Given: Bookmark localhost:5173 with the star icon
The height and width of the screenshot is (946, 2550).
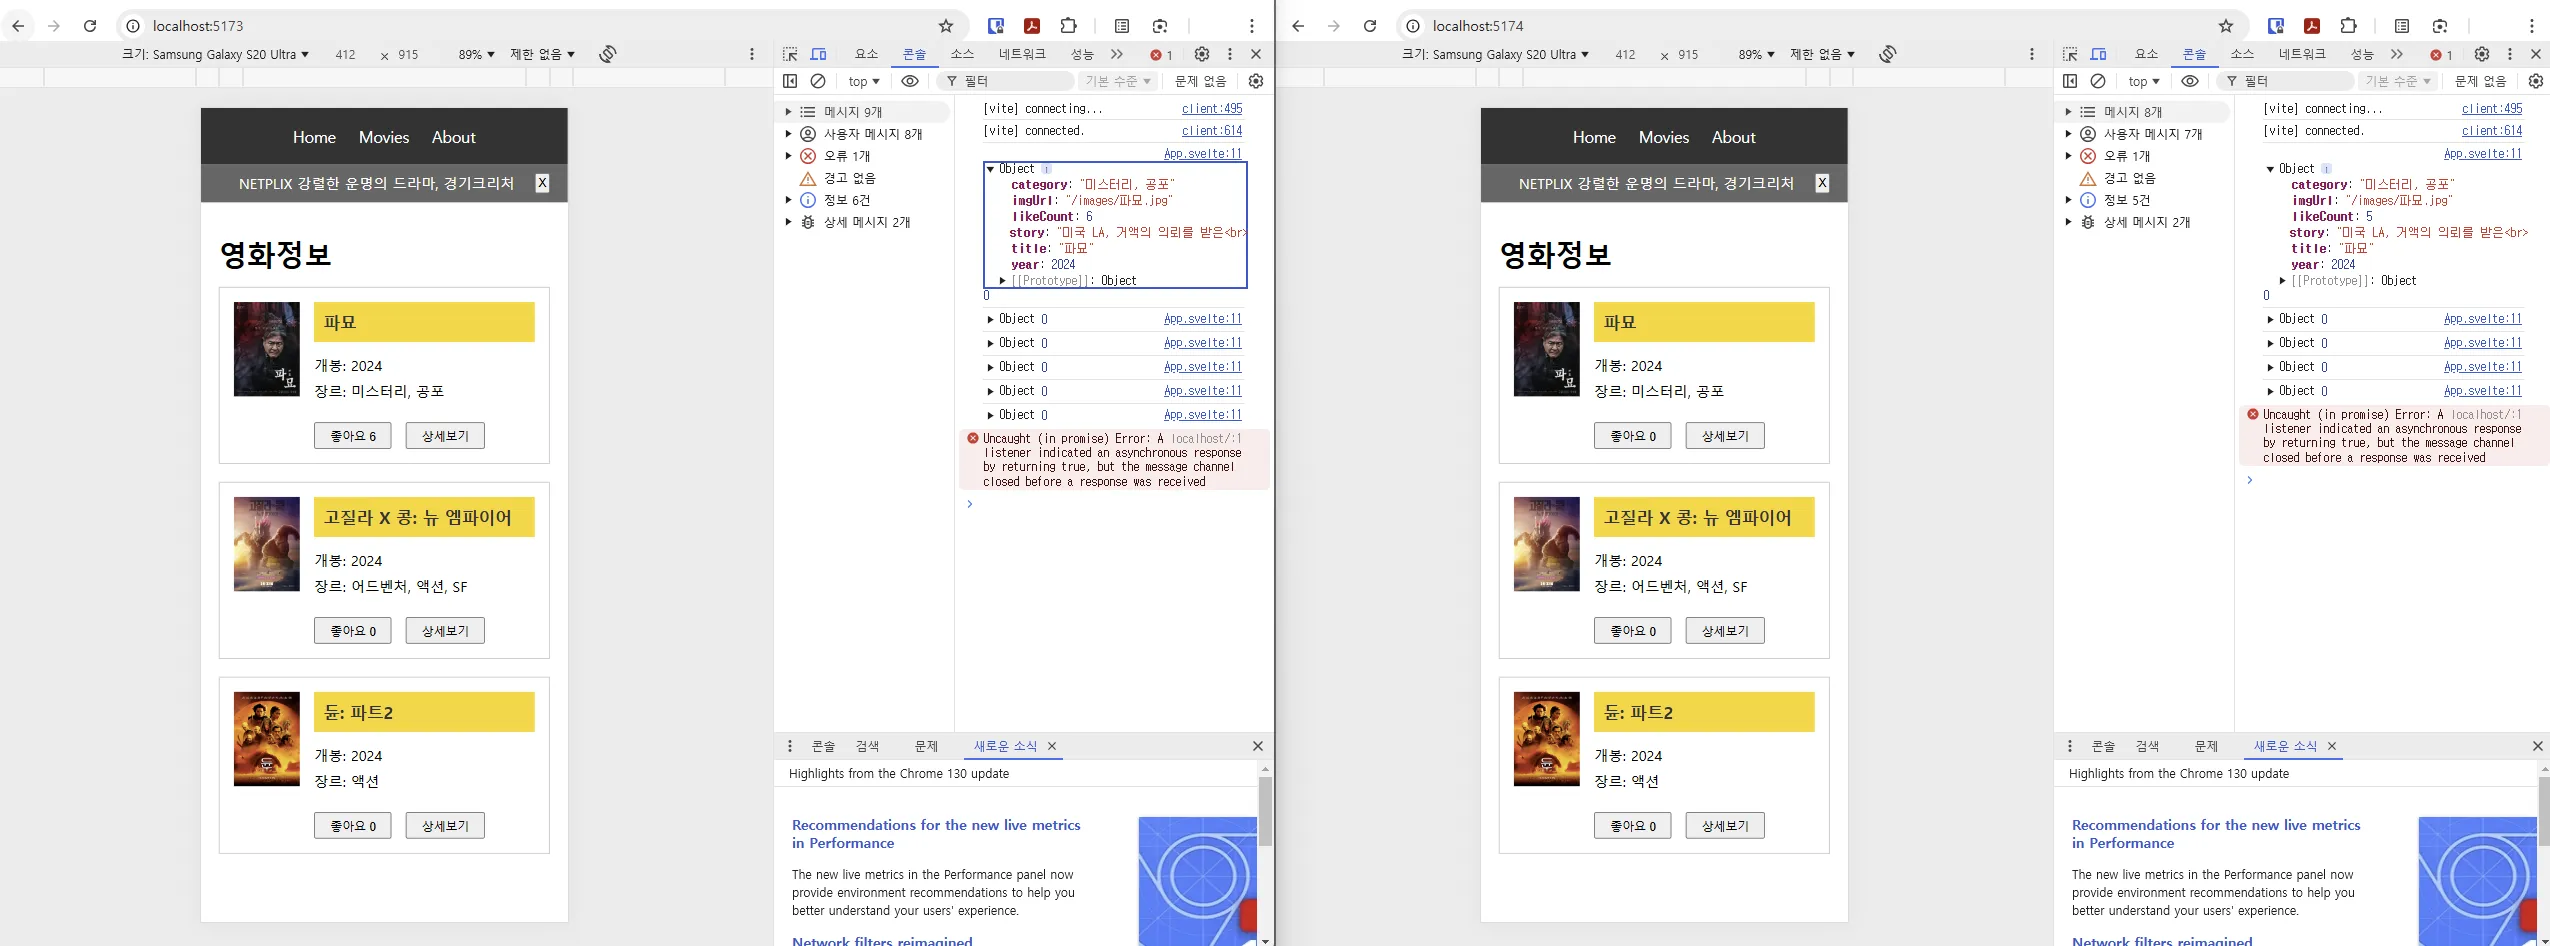Looking at the screenshot, I should (x=946, y=26).
